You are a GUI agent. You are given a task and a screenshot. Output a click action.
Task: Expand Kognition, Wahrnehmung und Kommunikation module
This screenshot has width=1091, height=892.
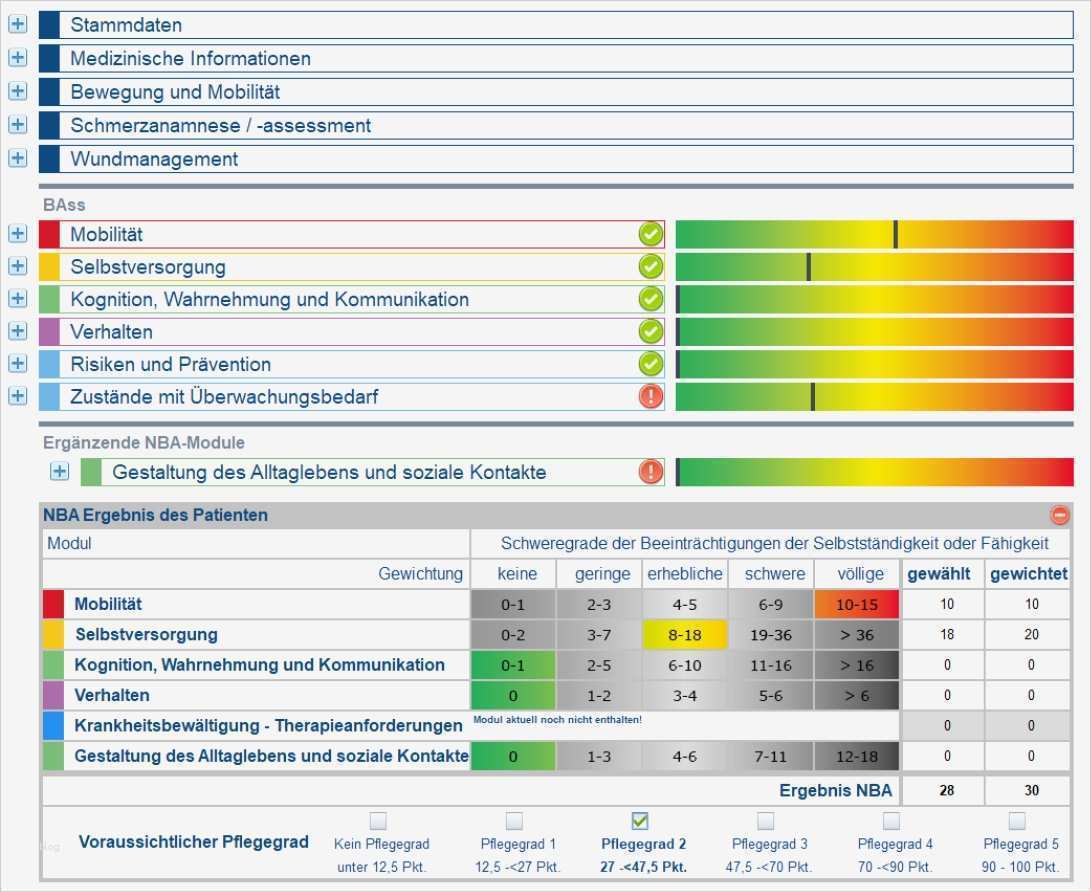(x=17, y=299)
